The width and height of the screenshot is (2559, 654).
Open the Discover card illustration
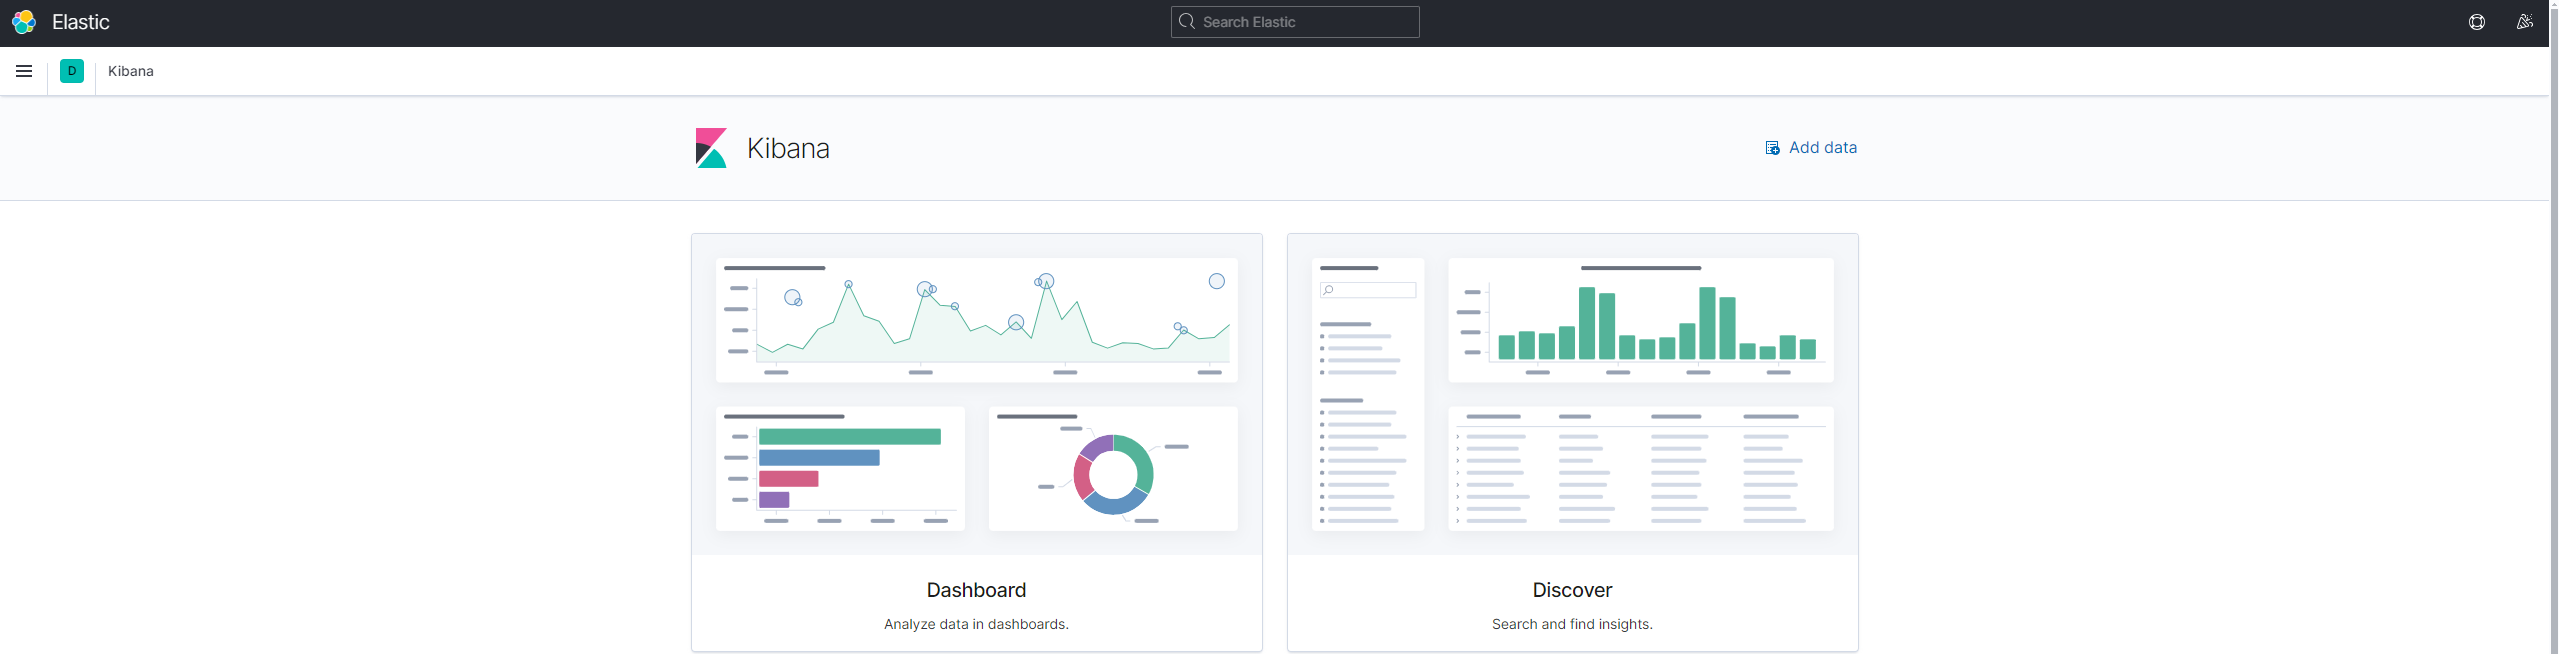(x=1573, y=394)
